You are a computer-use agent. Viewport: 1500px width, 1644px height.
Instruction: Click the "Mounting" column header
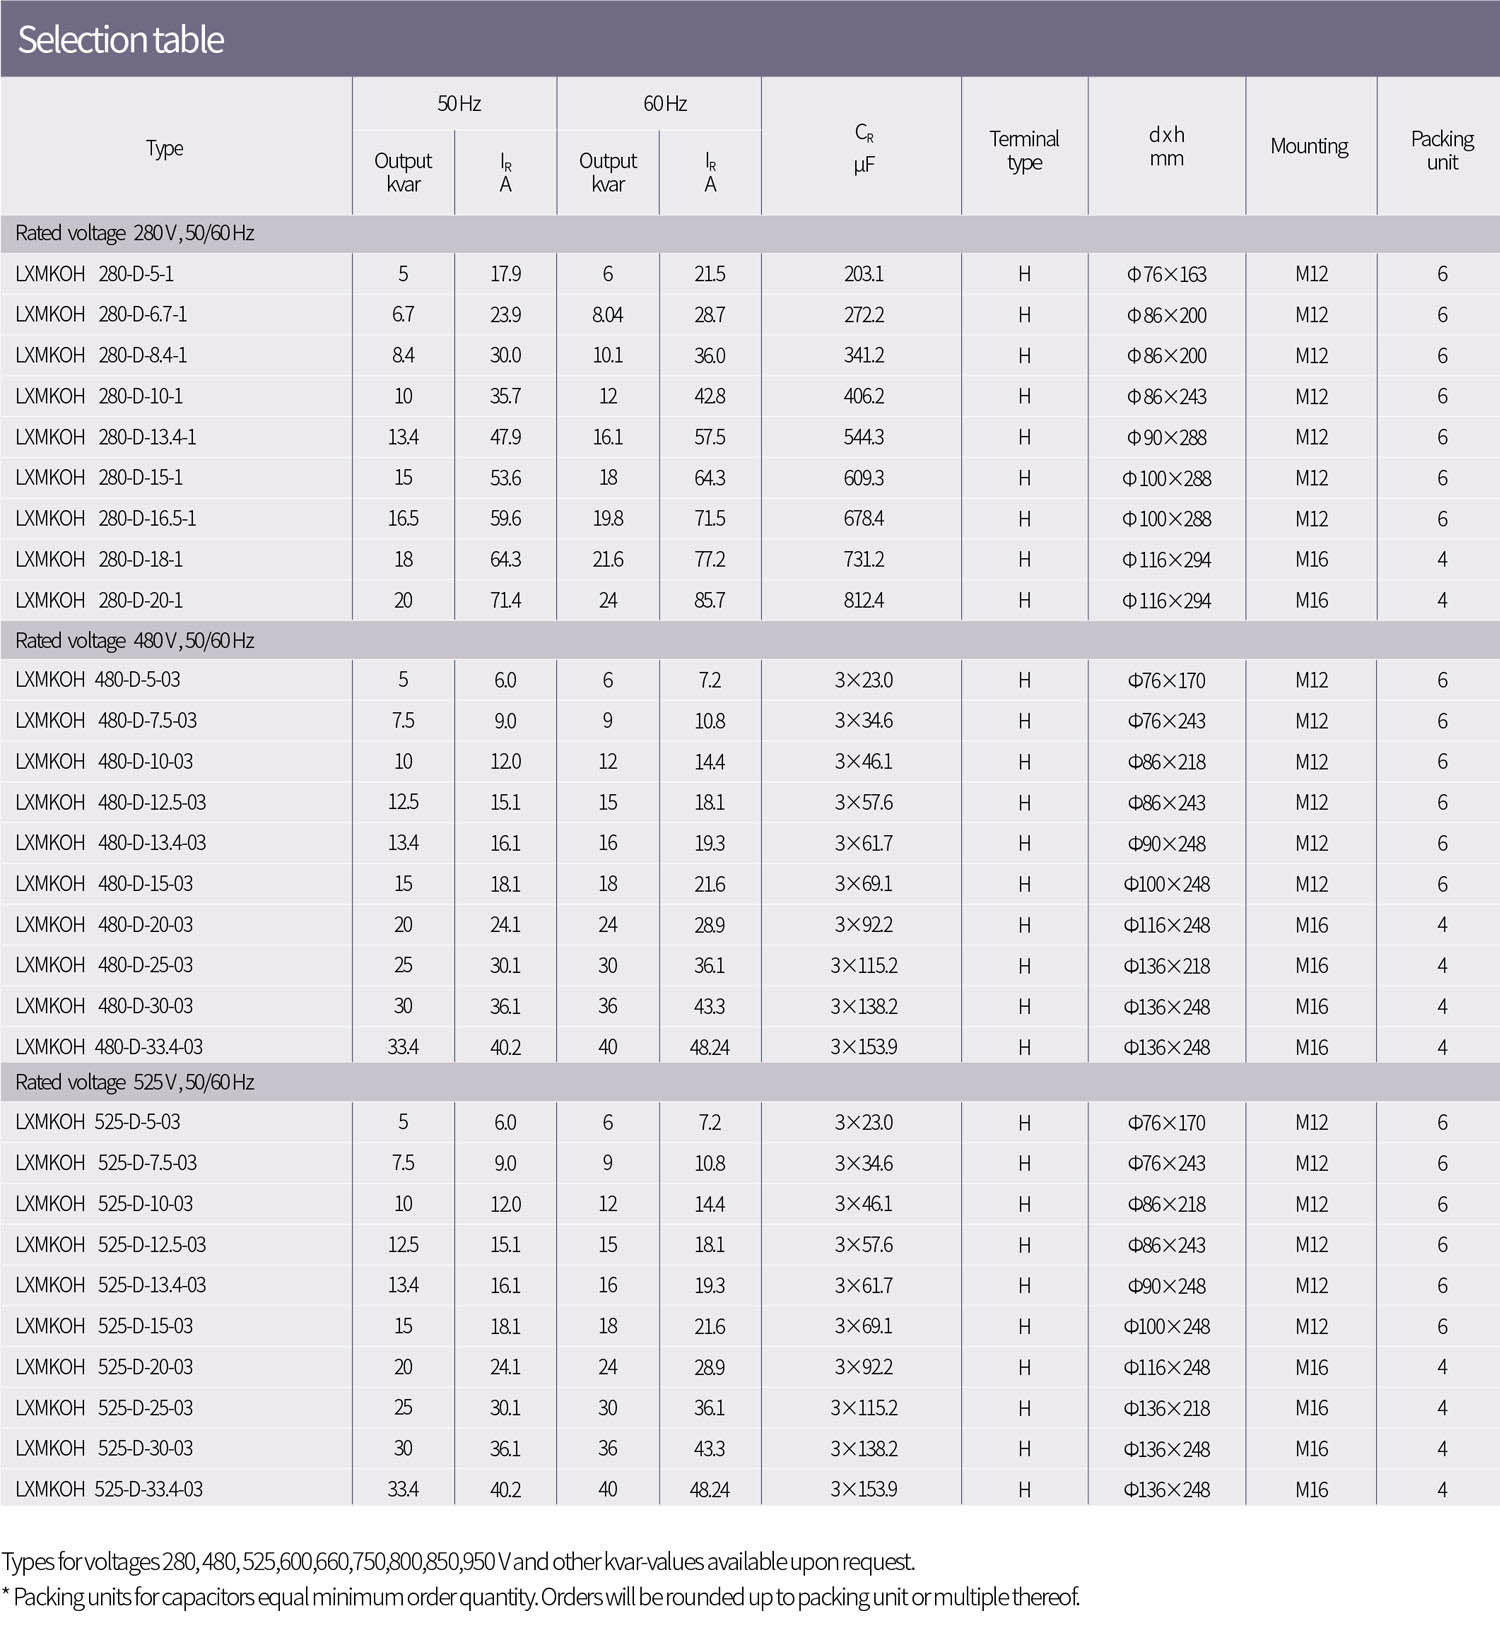pyautogui.click(x=1309, y=146)
